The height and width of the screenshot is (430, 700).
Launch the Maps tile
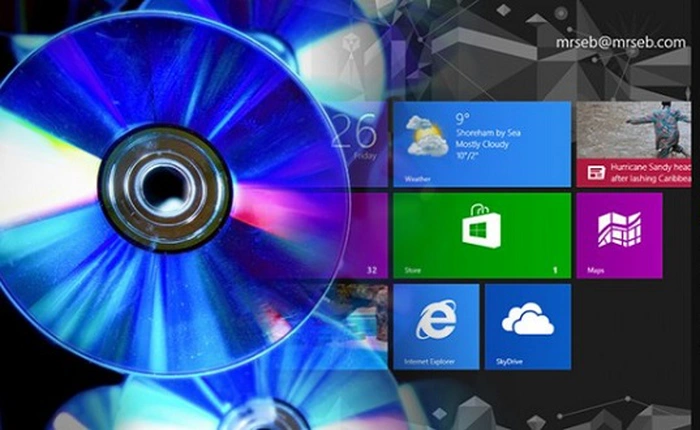(619, 235)
